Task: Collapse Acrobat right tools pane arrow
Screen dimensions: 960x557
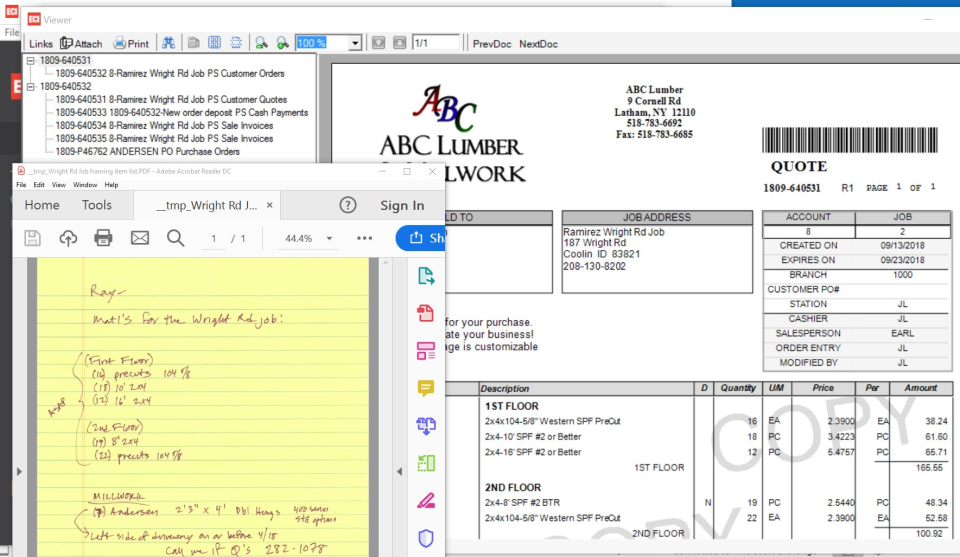Action: click(x=400, y=471)
